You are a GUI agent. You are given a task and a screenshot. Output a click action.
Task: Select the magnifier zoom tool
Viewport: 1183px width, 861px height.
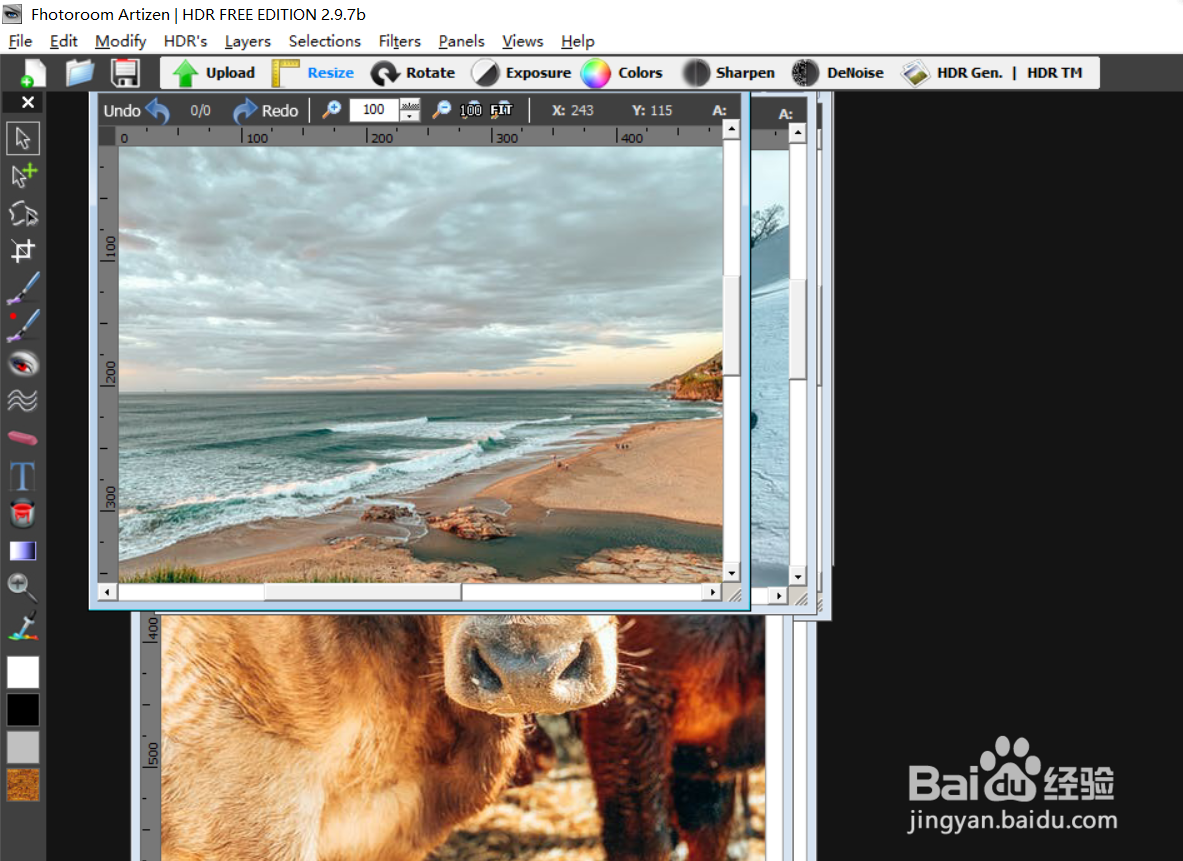point(23,588)
